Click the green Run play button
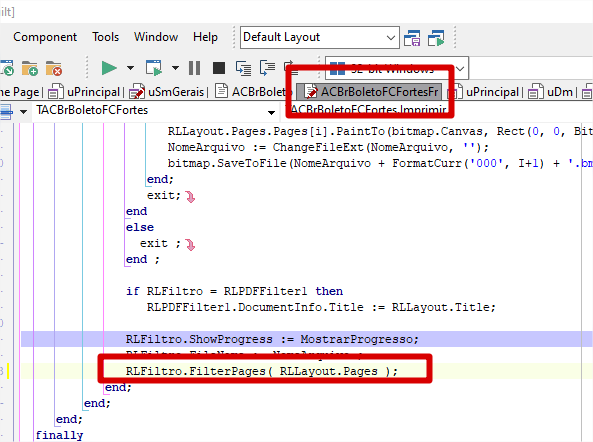This screenshot has width=593, height=442. point(109,68)
